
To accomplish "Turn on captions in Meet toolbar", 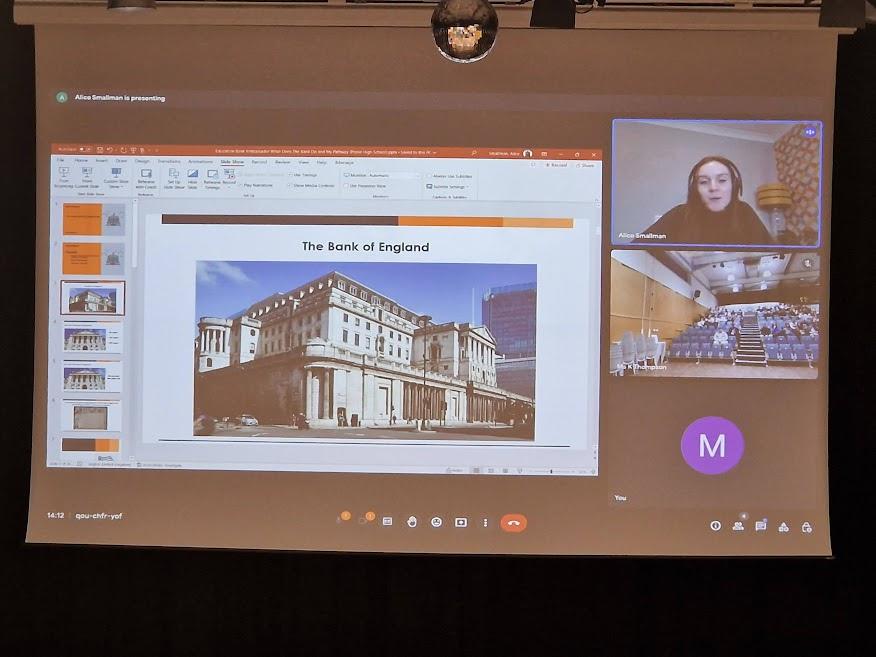I will click(387, 522).
